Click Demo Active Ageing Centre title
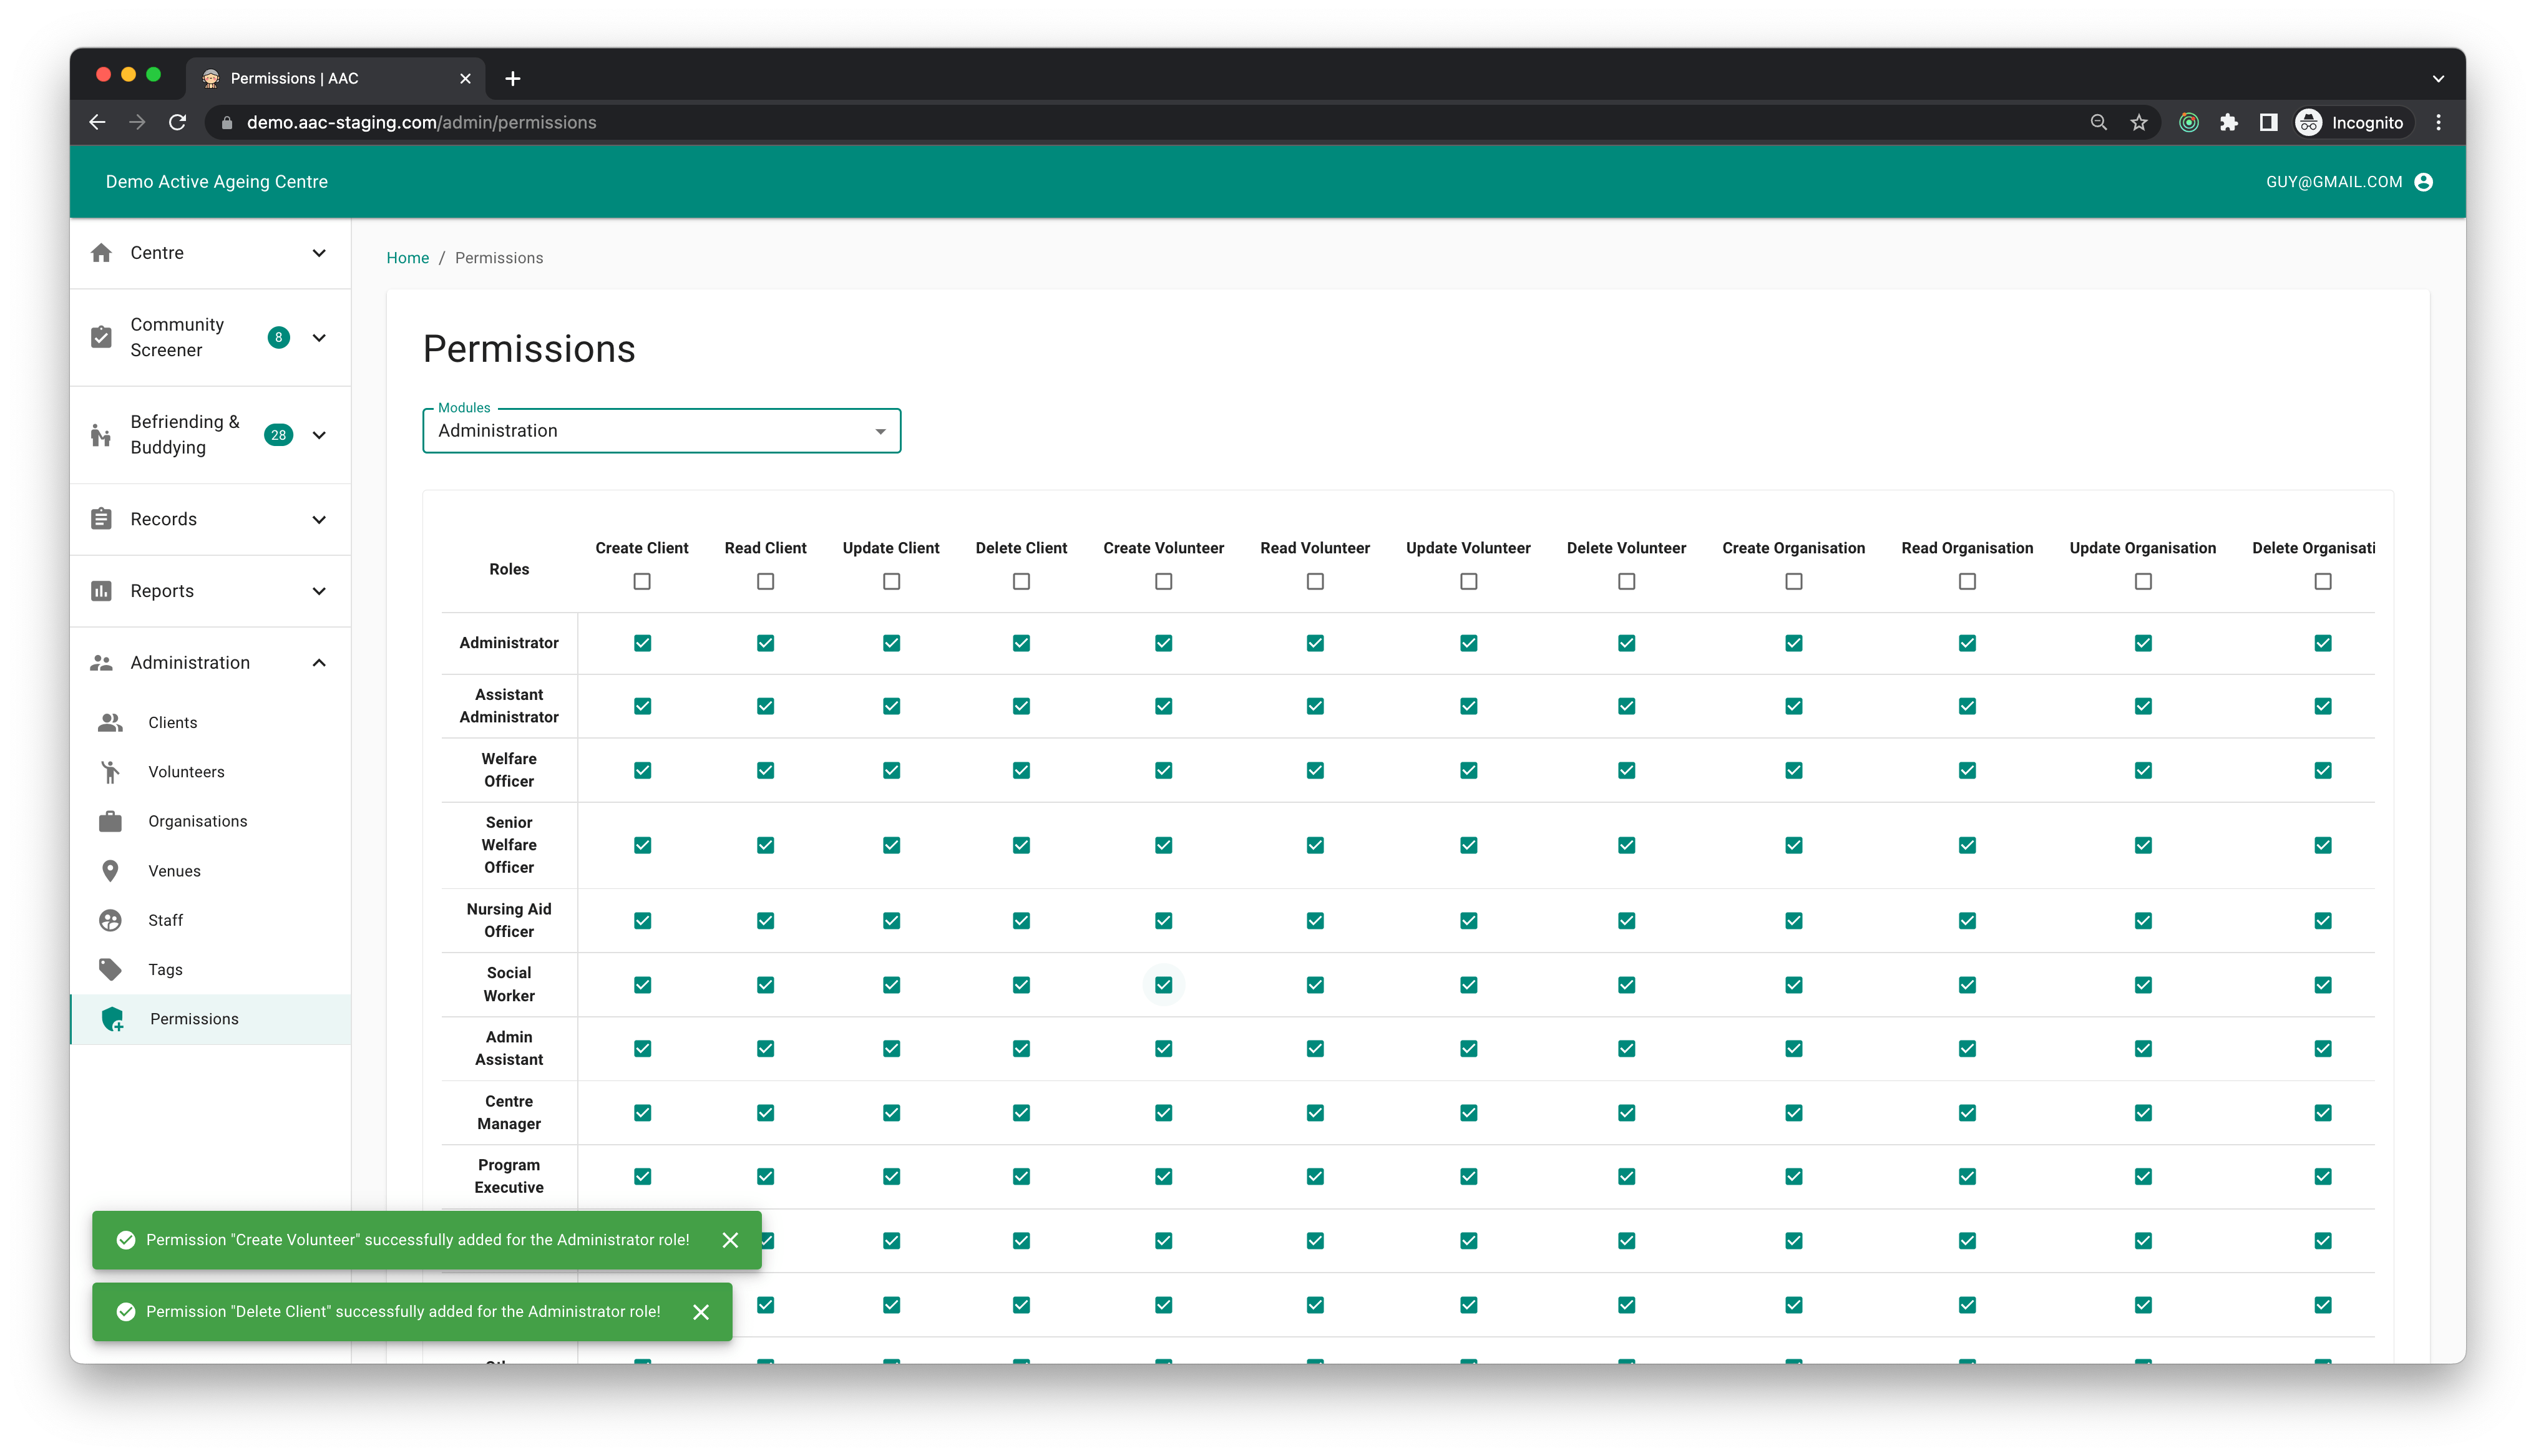The image size is (2536, 1456). pyautogui.click(x=217, y=182)
